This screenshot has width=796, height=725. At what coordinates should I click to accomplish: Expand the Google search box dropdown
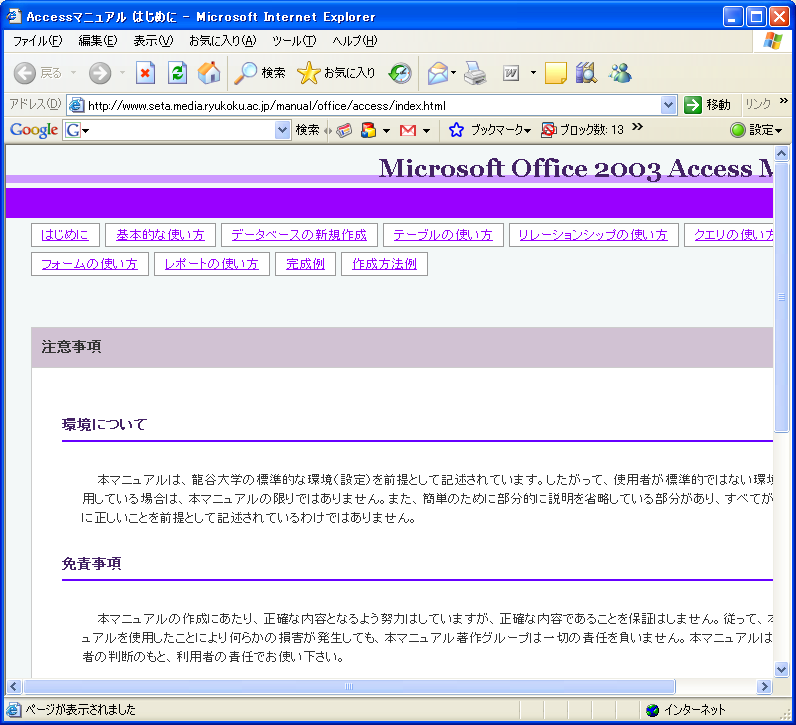point(282,130)
